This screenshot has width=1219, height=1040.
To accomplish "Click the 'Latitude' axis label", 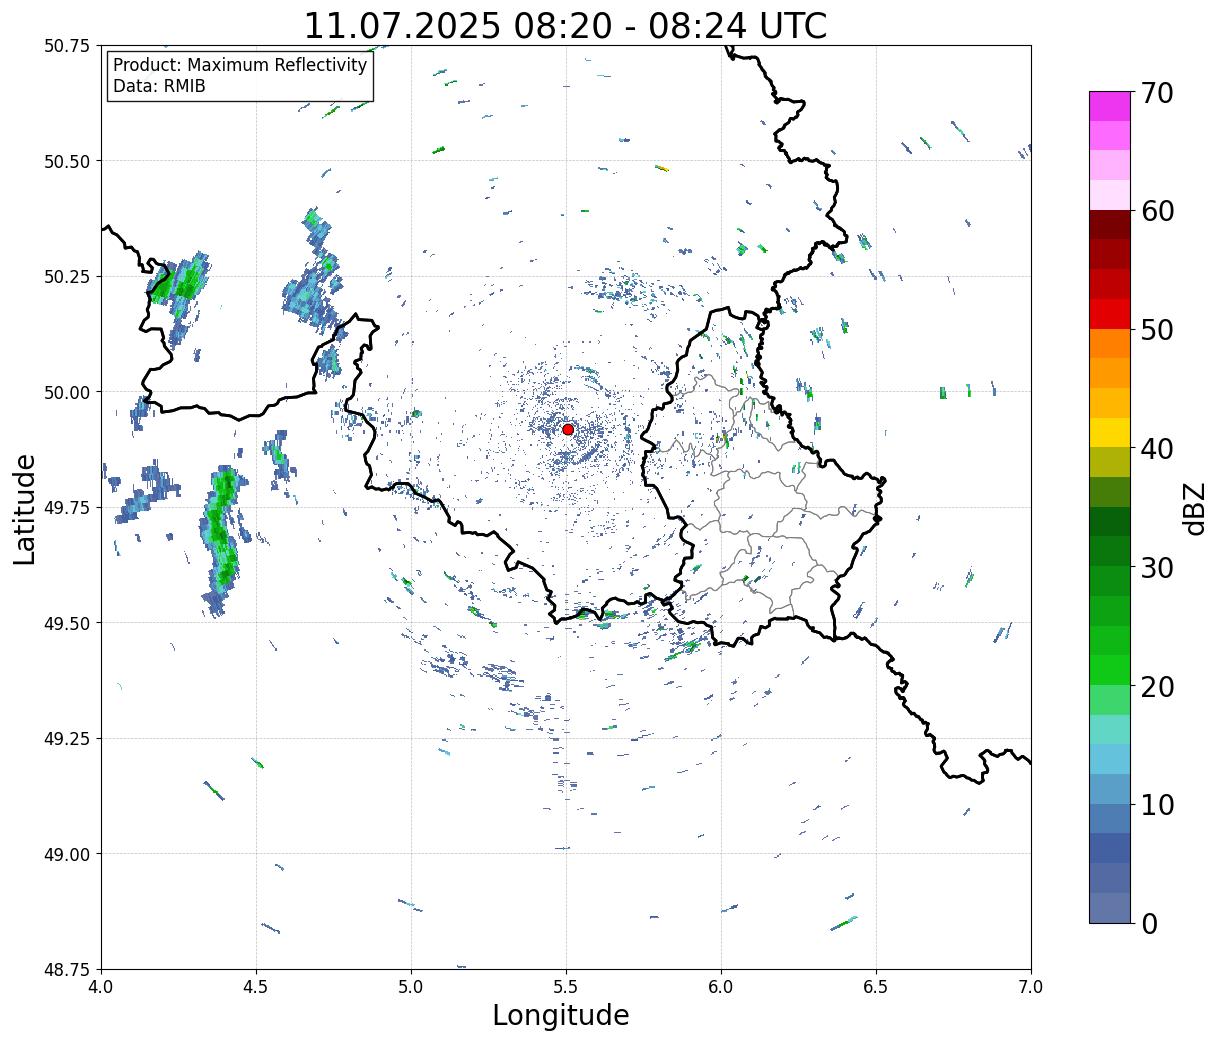I will coord(25,508).
